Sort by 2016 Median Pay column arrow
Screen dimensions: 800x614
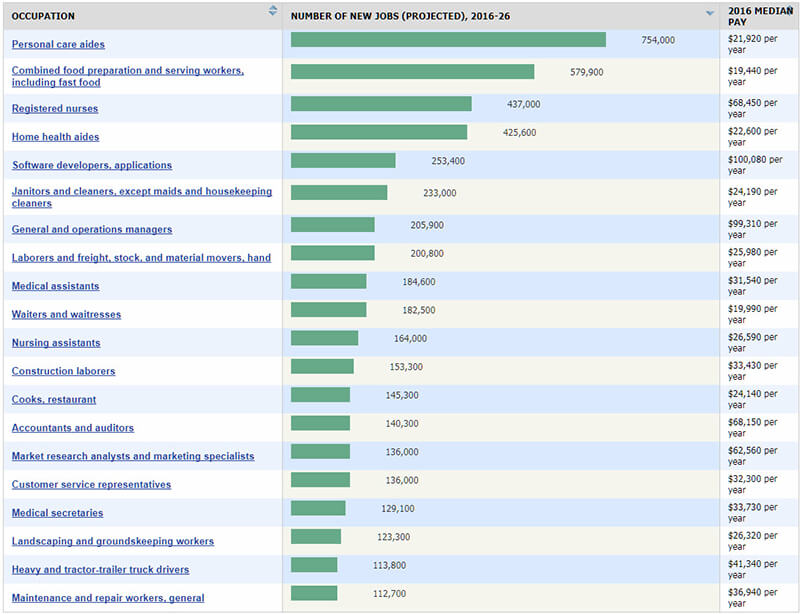tap(790, 8)
